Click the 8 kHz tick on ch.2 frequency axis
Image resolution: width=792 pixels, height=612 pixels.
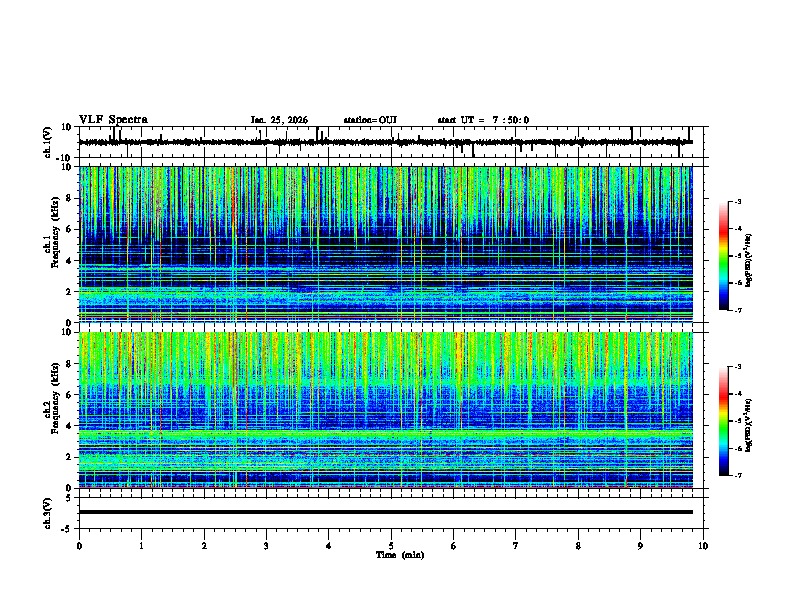coord(70,364)
